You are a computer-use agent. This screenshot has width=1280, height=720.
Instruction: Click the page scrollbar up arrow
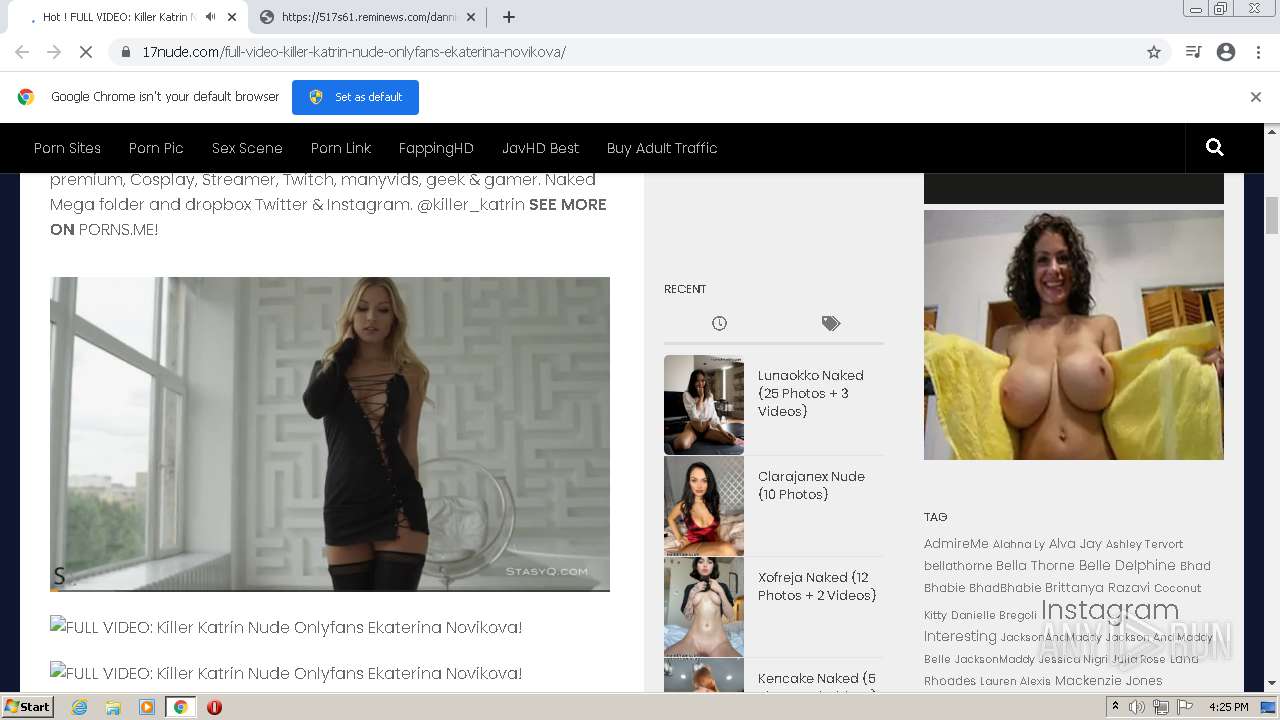click(1272, 131)
